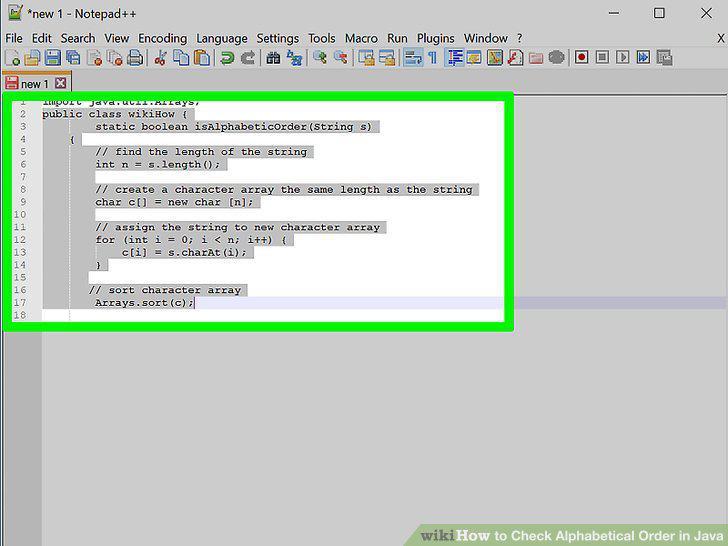
Task: Open the Tools menu
Action: 322,38
